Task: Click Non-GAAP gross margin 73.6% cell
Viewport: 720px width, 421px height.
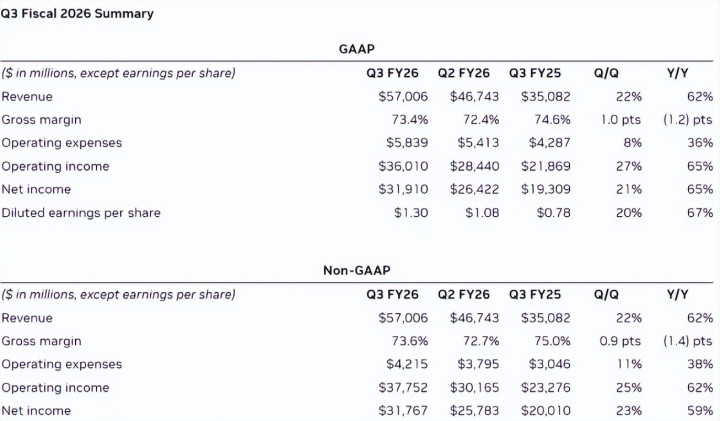Action: point(408,341)
